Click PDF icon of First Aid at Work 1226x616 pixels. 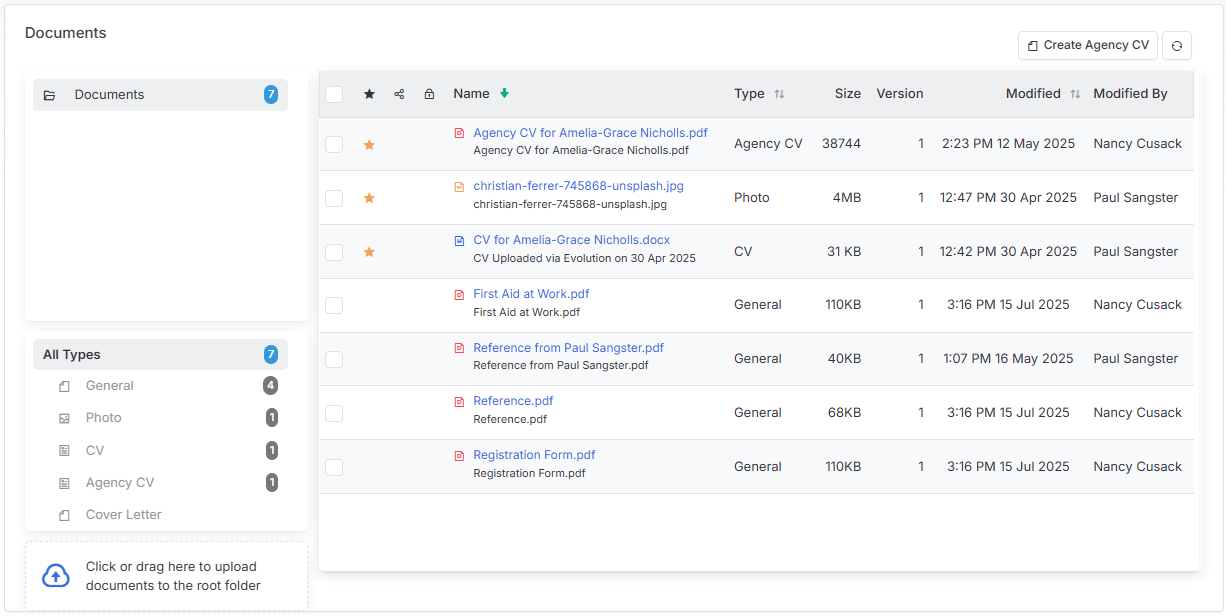pos(459,295)
